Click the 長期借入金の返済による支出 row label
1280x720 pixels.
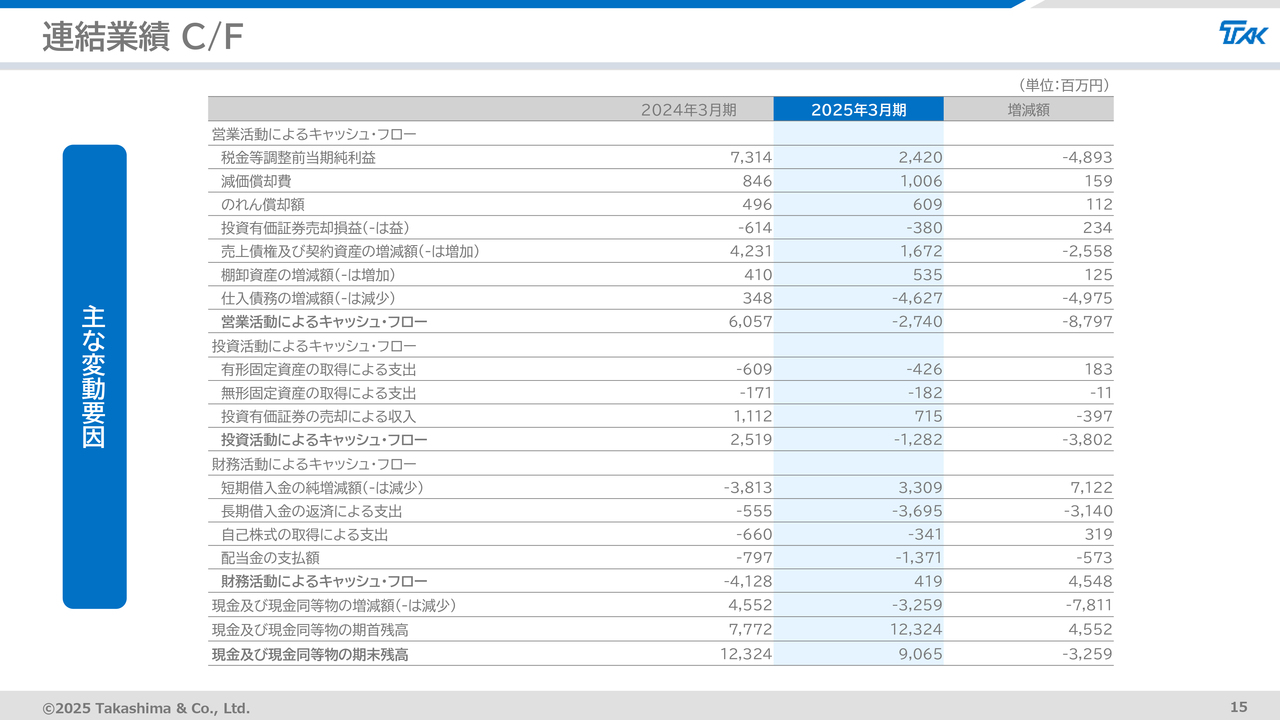pyautogui.click(x=312, y=511)
